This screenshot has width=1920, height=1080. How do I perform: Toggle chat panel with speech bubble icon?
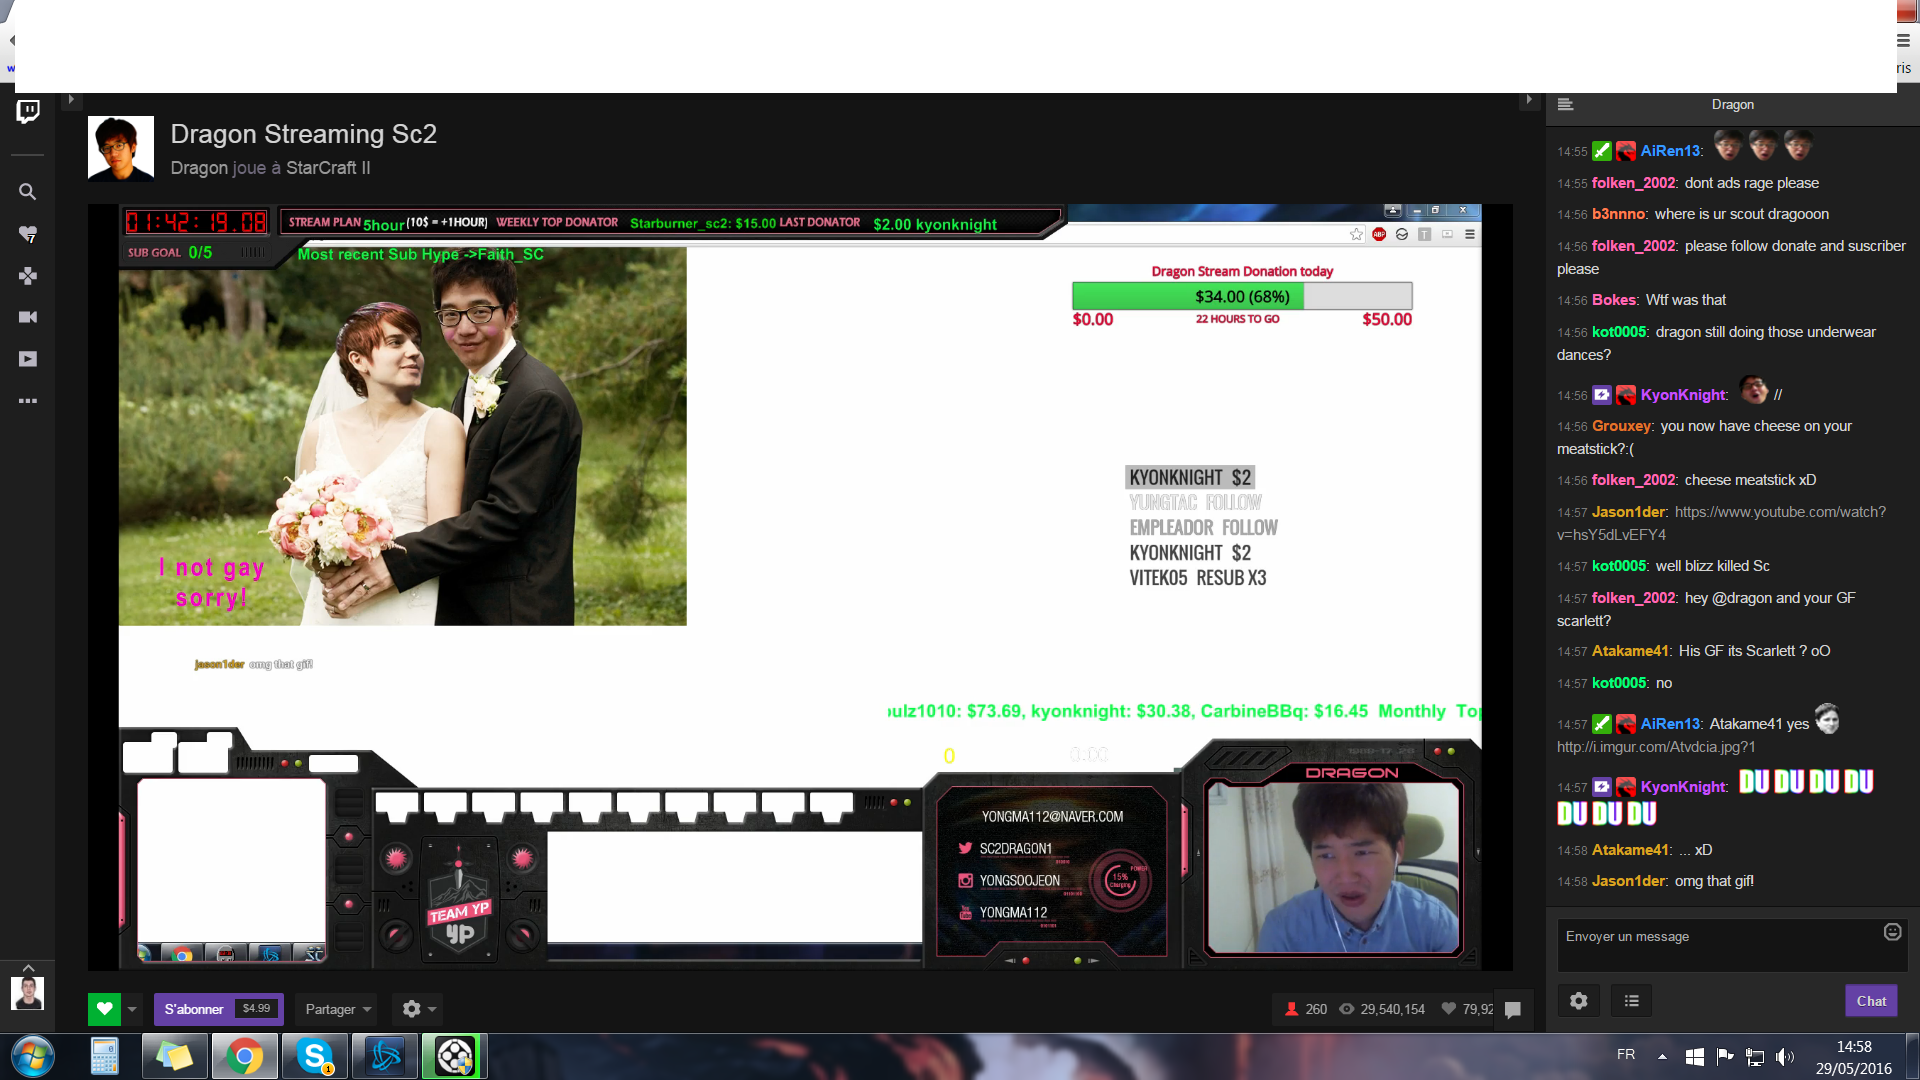(x=1513, y=1010)
